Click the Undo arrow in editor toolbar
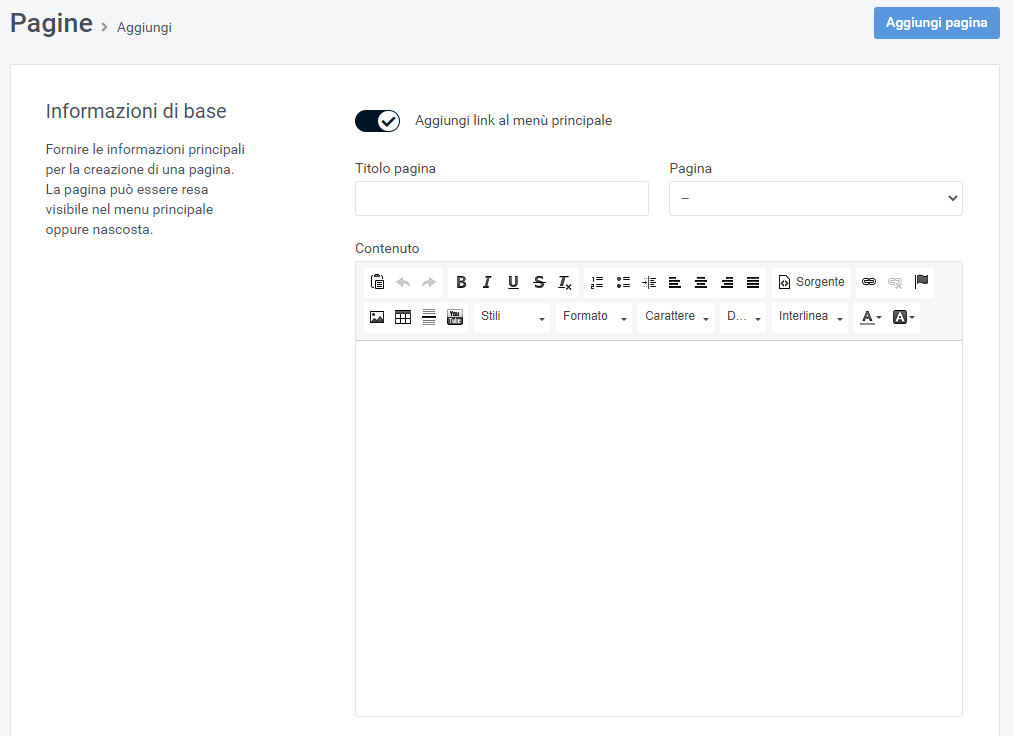This screenshot has height=736, width=1013. (x=403, y=282)
